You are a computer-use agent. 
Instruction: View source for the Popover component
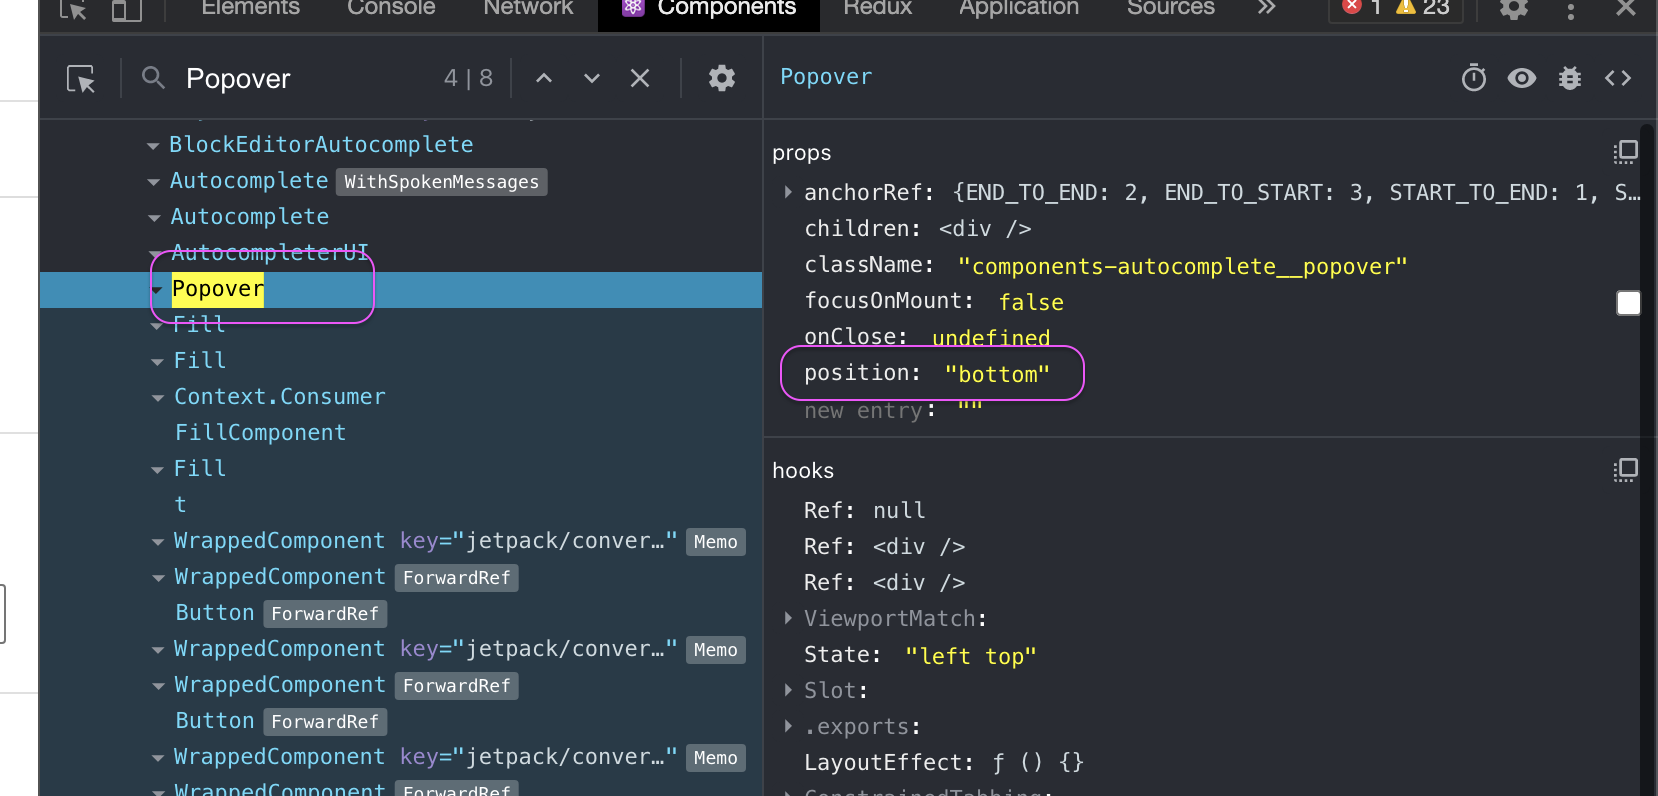[1618, 77]
